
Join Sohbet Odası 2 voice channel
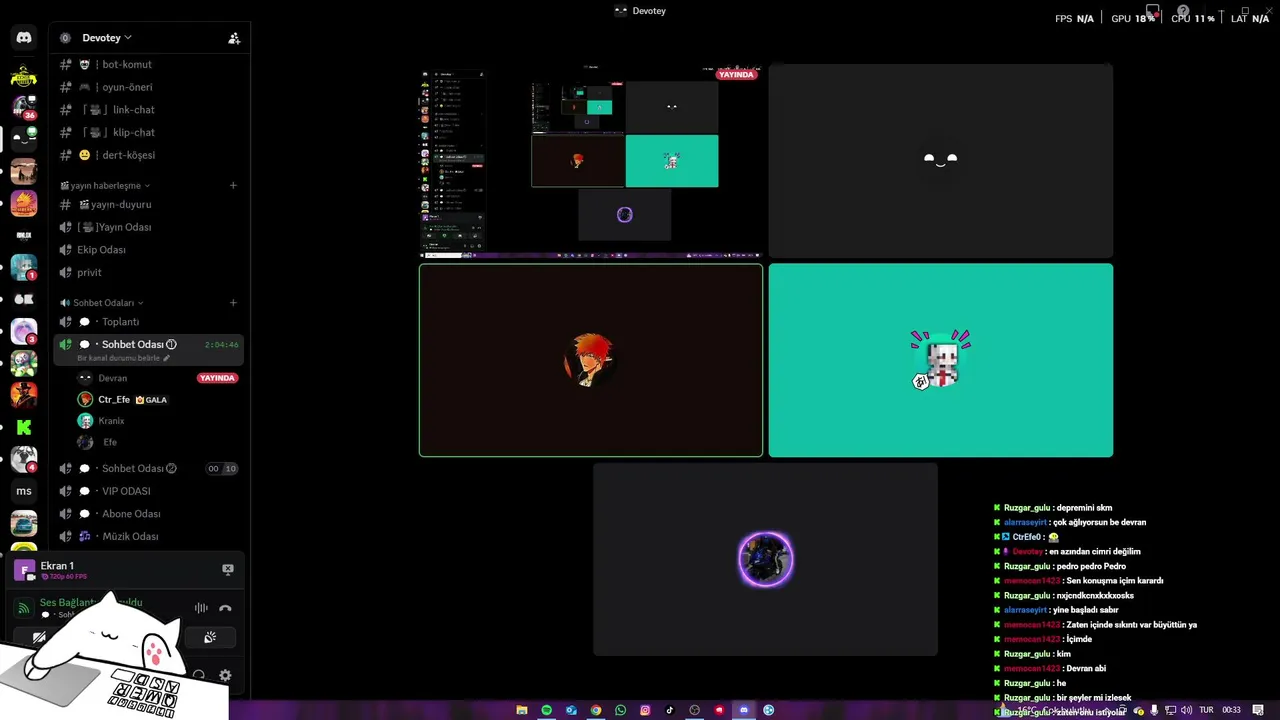click(x=149, y=468)
